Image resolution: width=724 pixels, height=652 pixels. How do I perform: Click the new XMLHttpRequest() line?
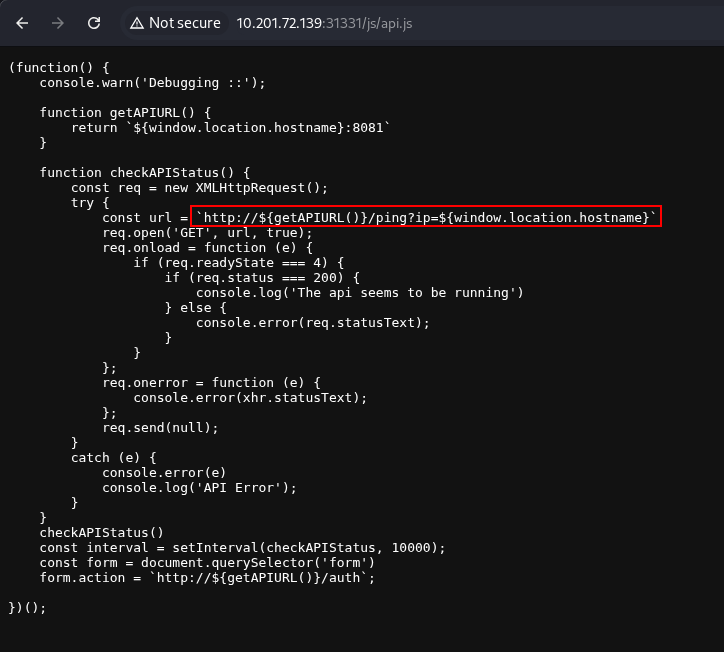pos(199,187)
